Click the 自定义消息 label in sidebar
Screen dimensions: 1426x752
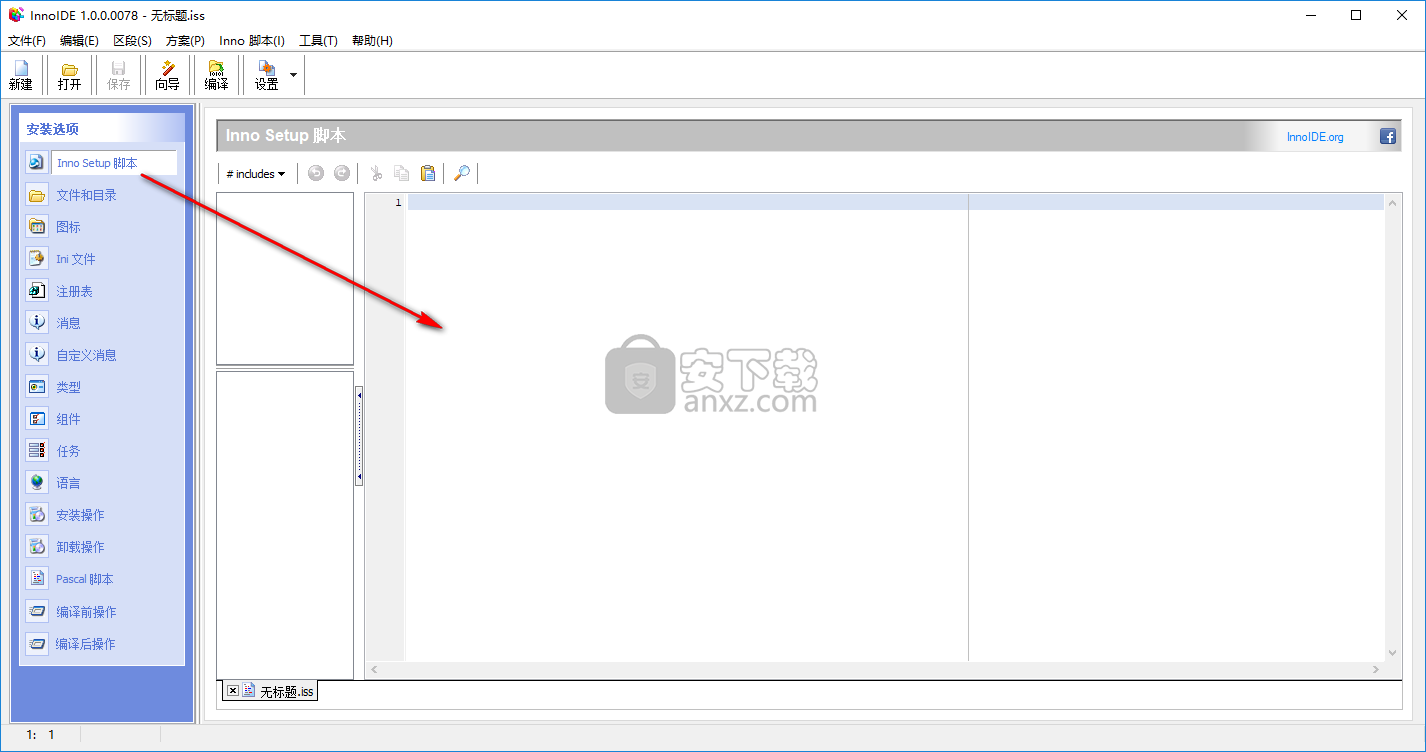(87, 355)
